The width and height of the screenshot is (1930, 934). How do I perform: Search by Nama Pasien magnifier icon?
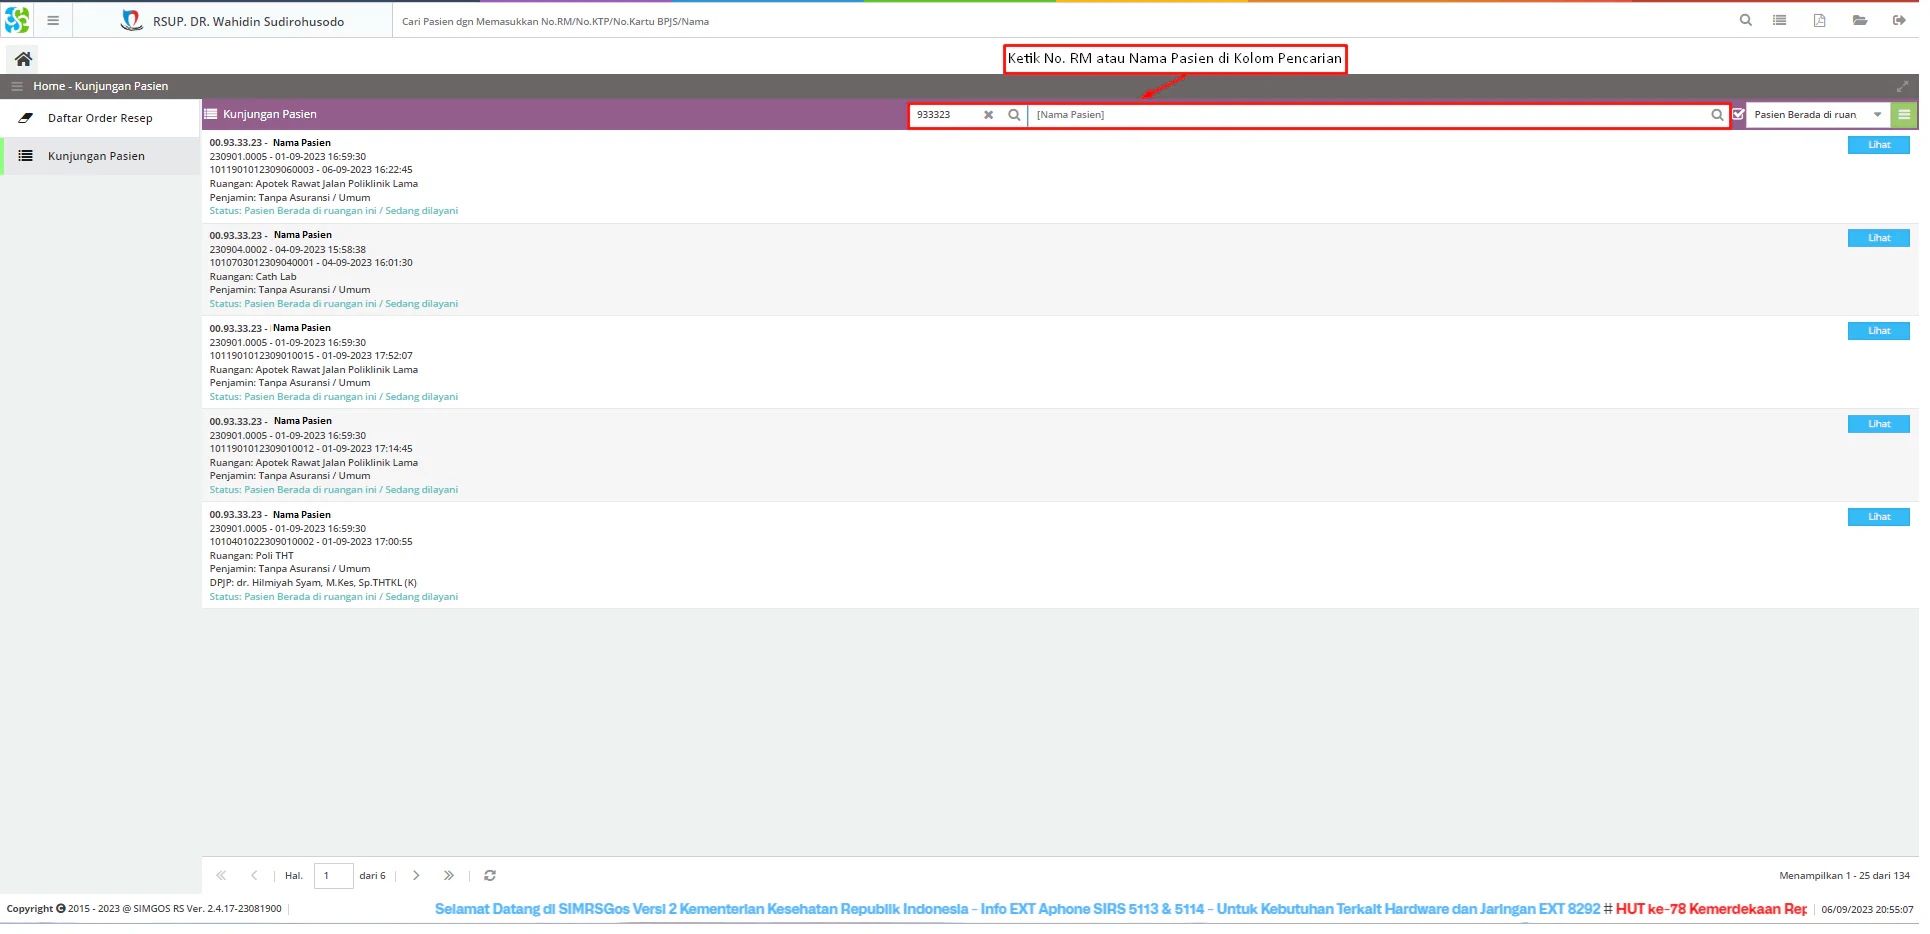[x=1718, y=115]
